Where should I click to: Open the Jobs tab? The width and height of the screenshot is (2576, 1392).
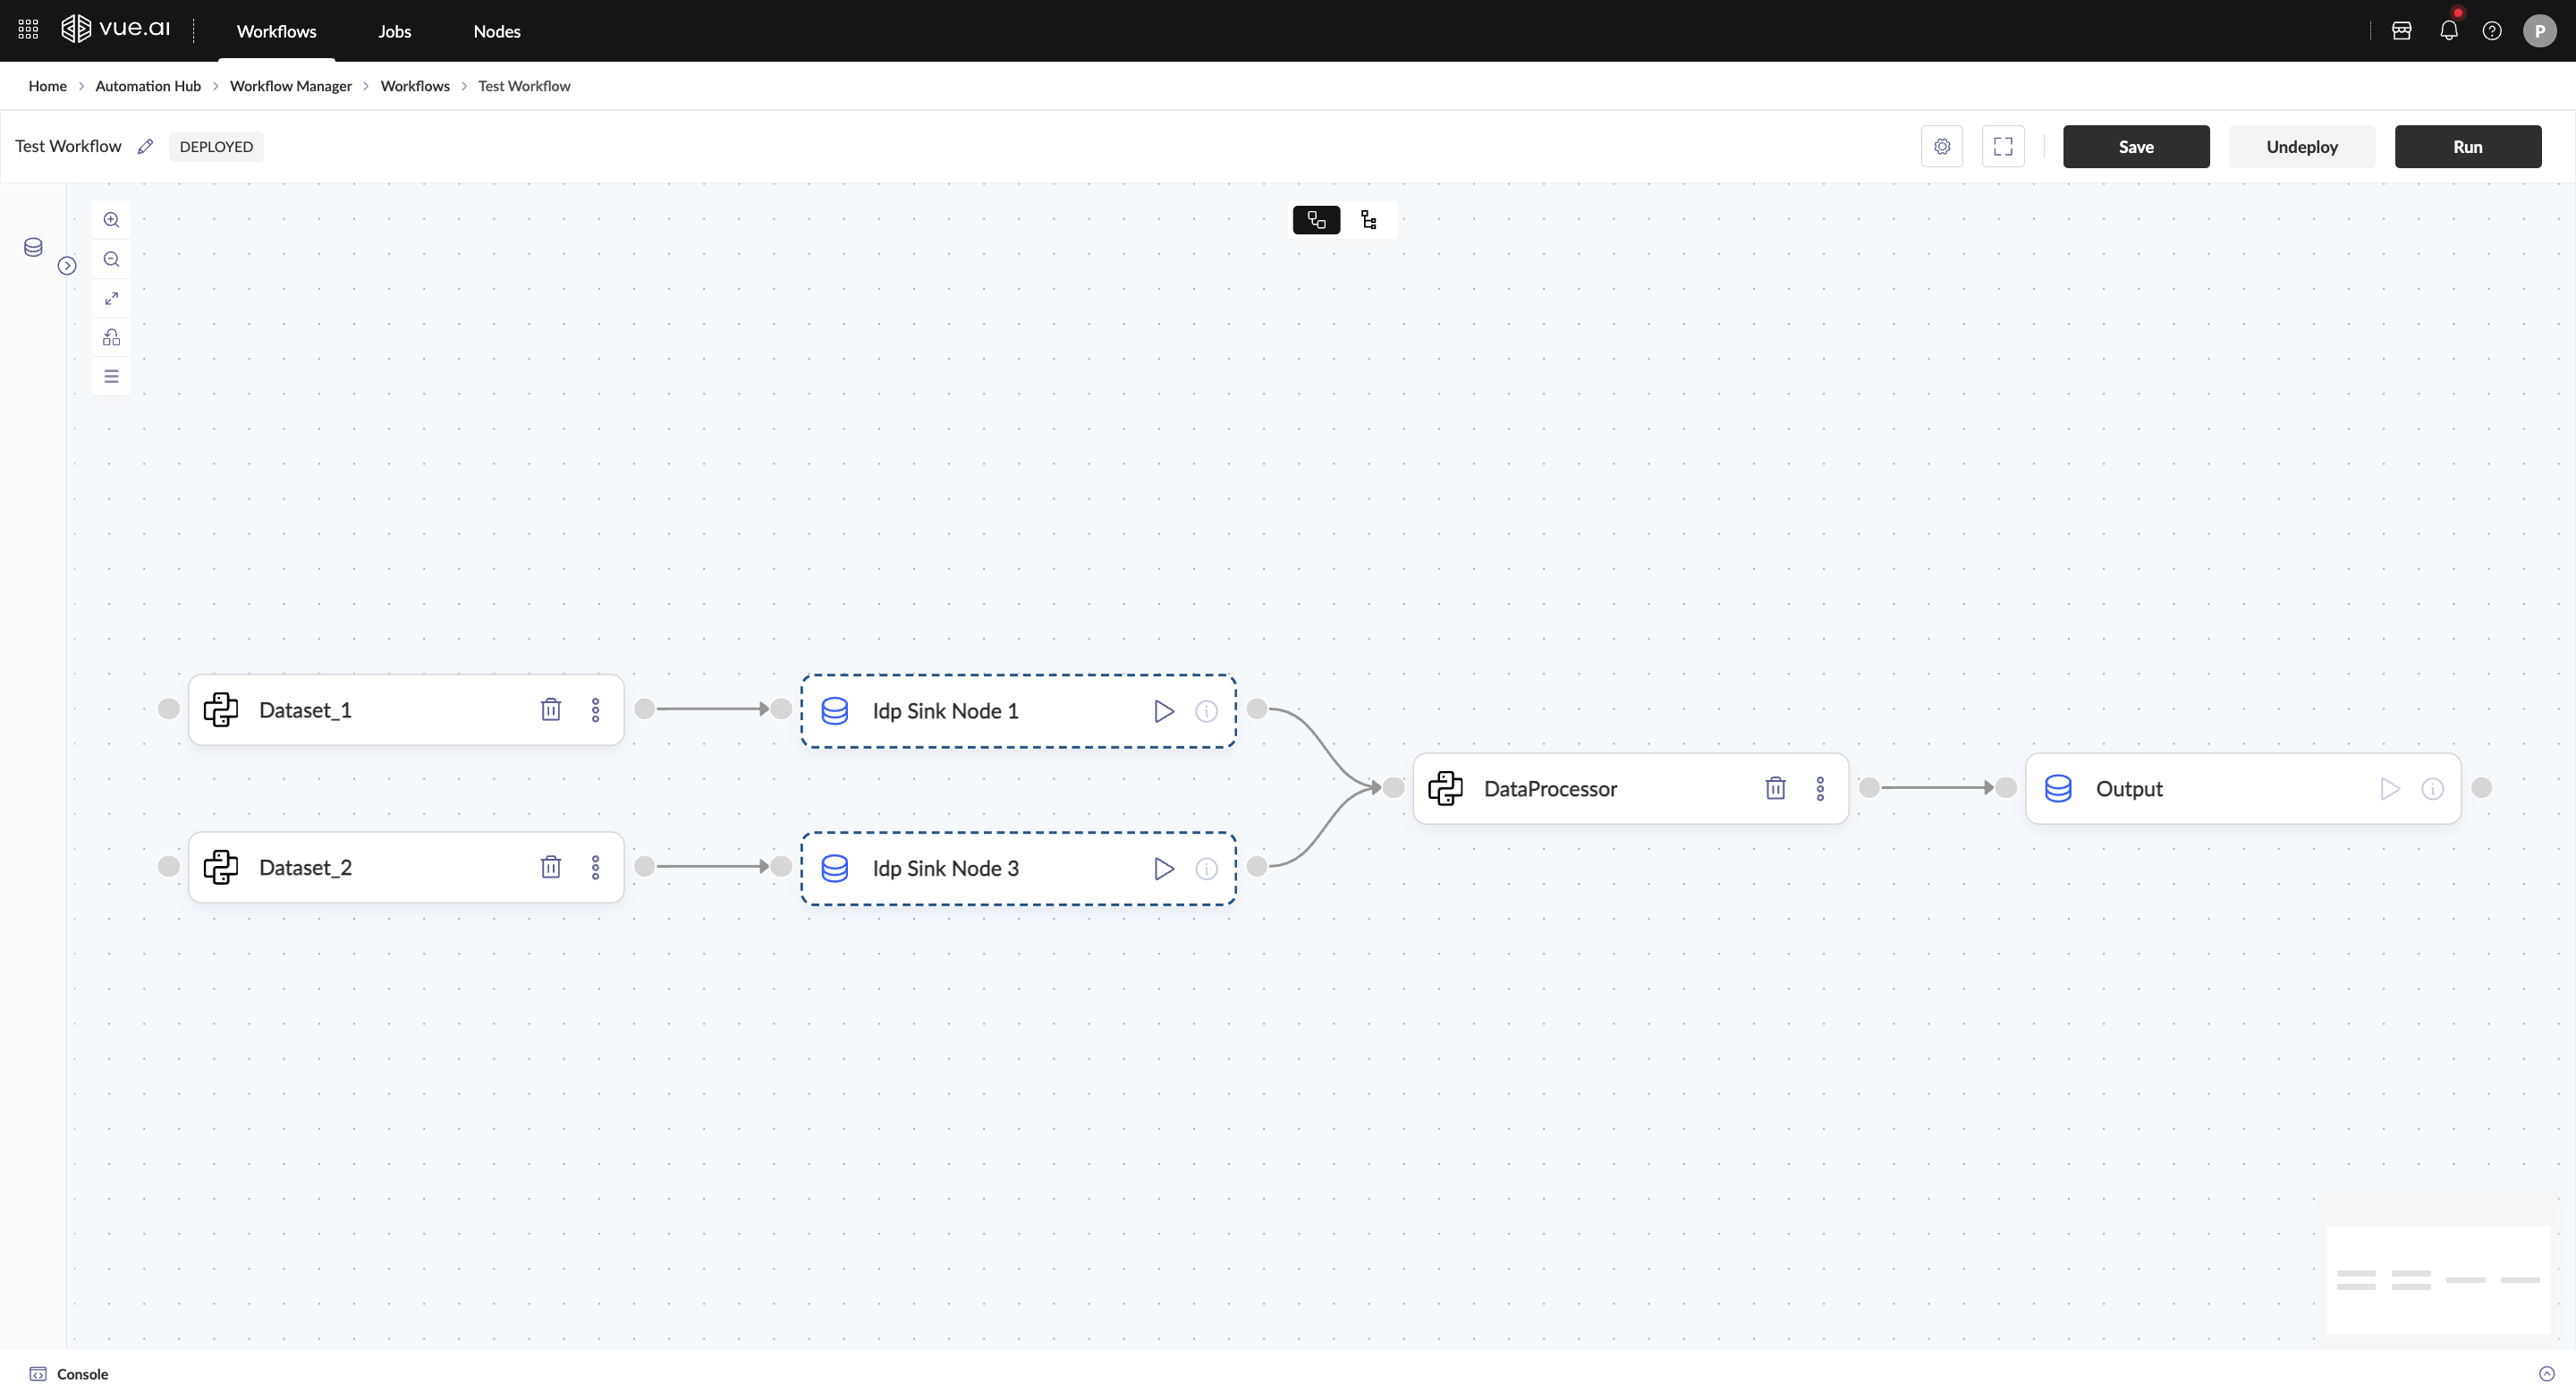pyautogui.click(x=394, y=31)
